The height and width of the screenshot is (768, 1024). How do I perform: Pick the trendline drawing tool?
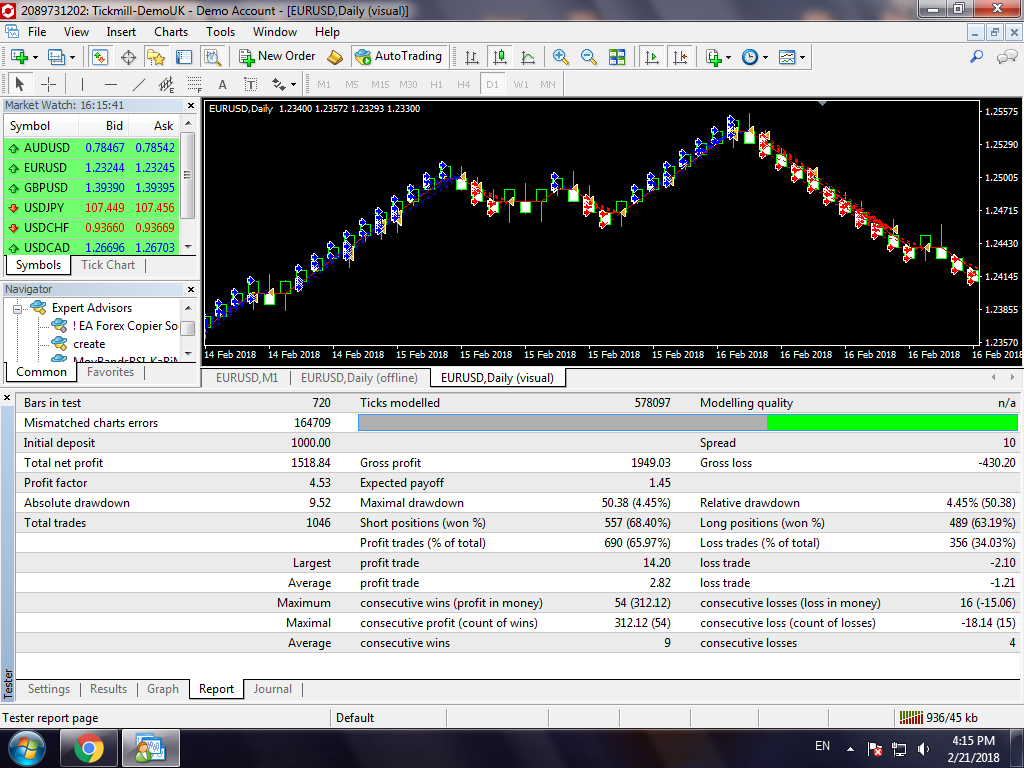click(x=139, y=84)
